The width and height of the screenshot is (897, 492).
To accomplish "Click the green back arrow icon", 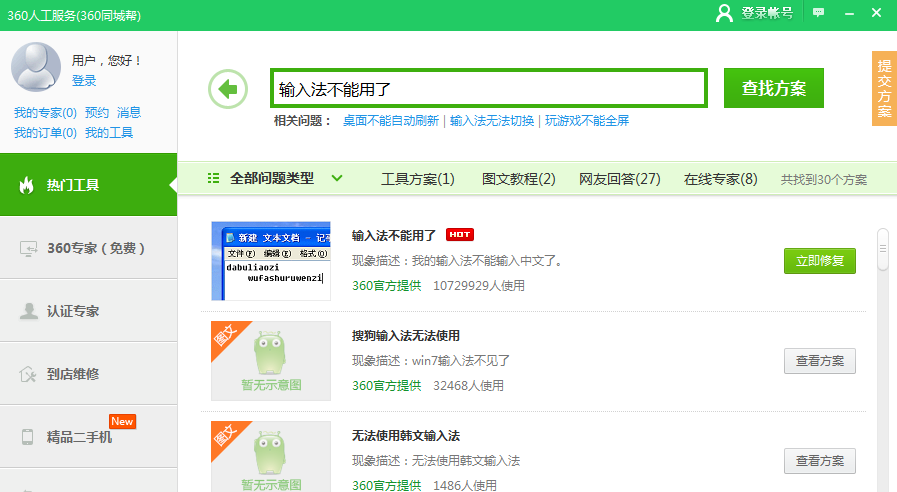I will tap(228, 89).
